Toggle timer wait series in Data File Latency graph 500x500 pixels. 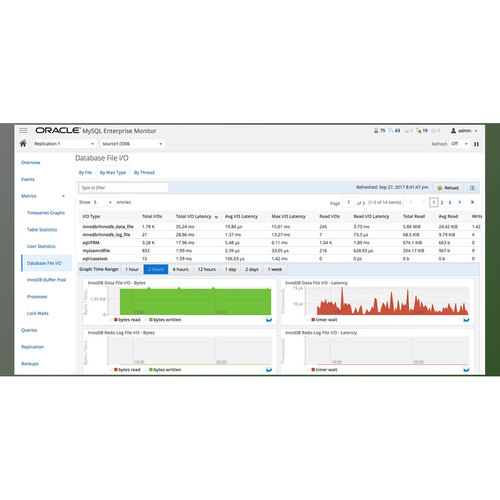tap(324, 320)
